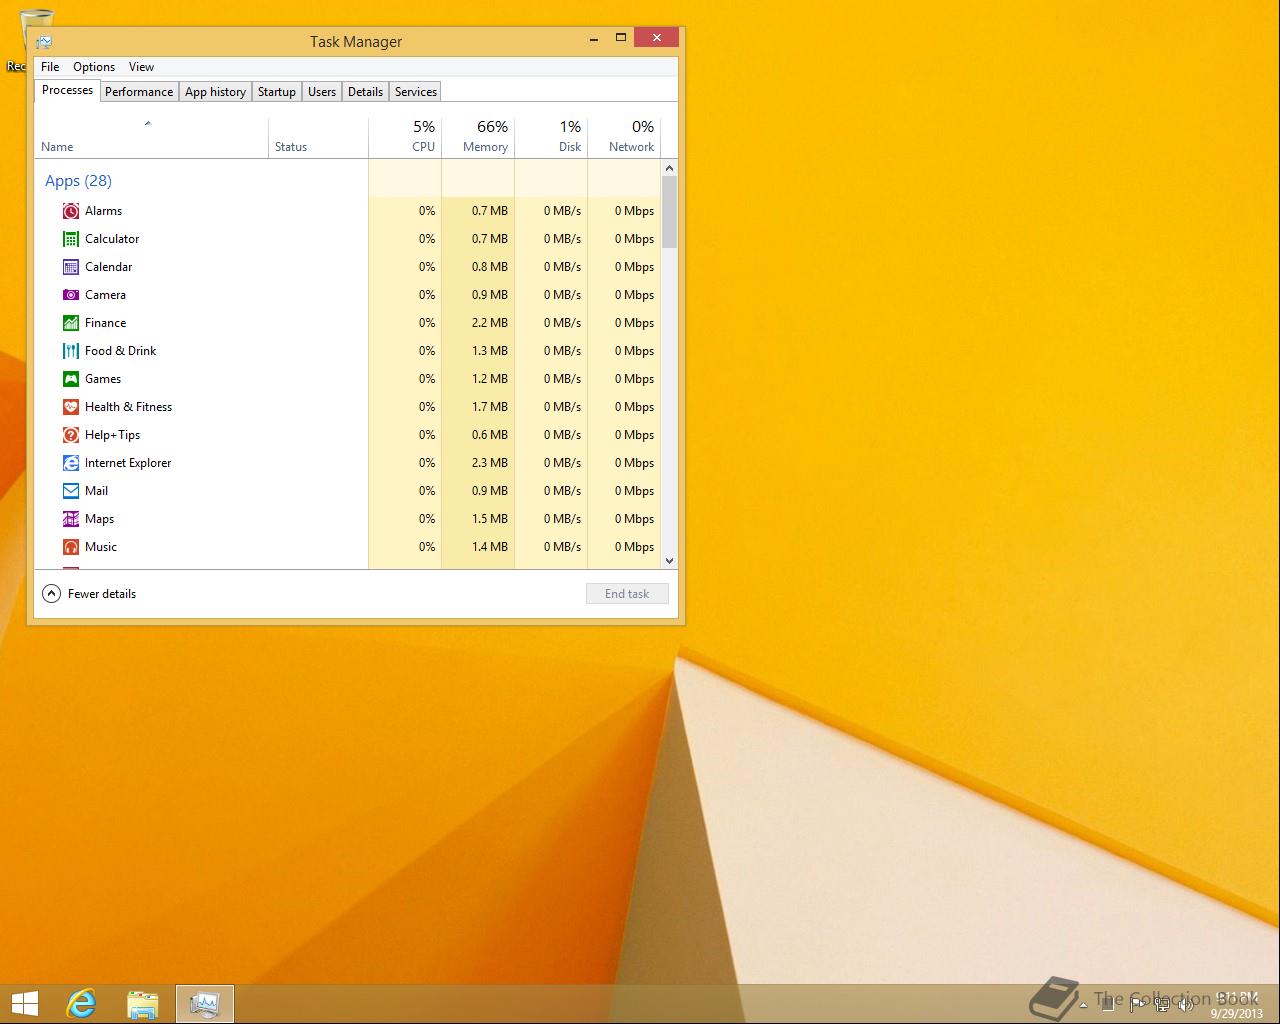This screenshot has height=1024, width=1280.
Task: Click Task Manager title bar icon
Action: tap(44, 41)
